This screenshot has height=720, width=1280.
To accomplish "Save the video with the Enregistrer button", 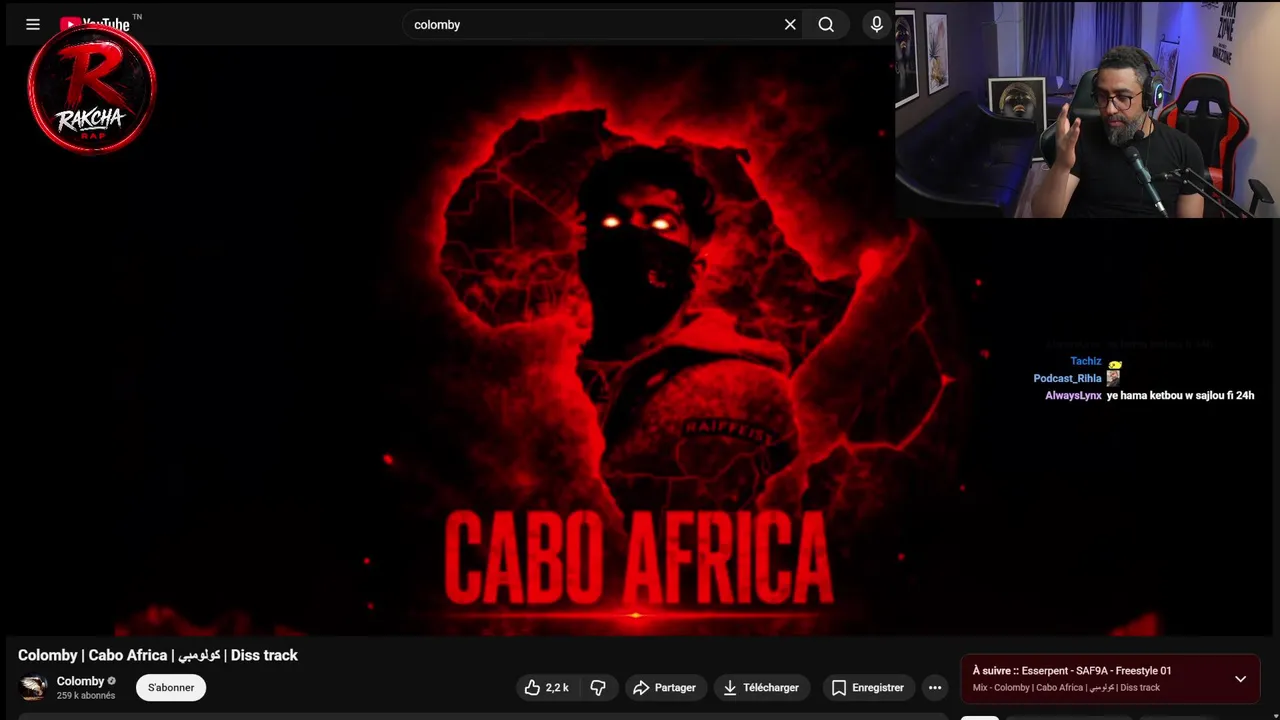I will tap(868, 687).
